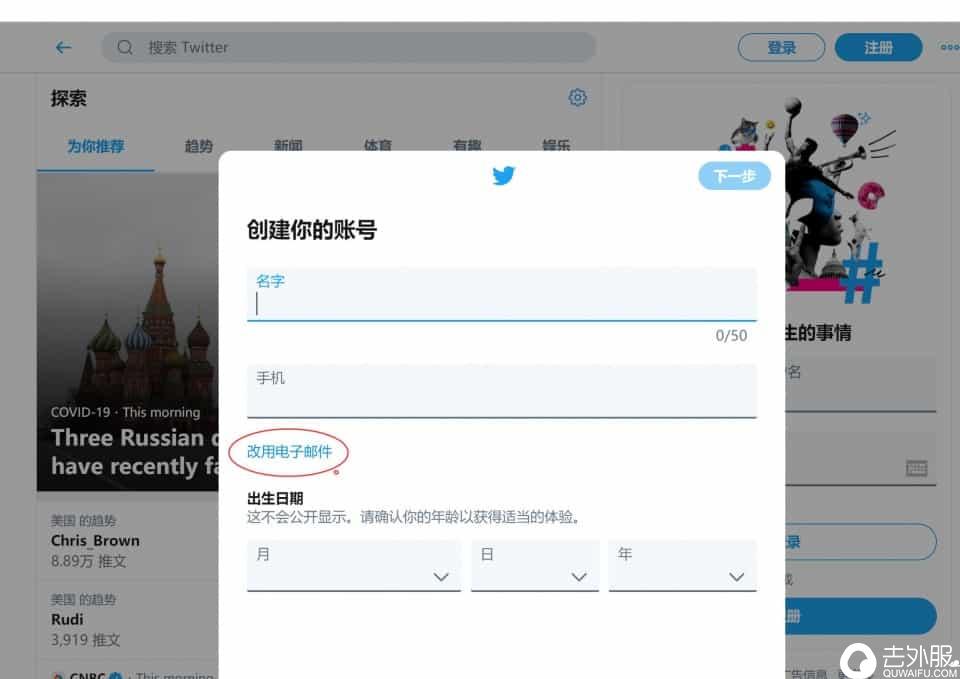Select the 新闻 (News) tab
Image resolution: width=960 pixels, height=679 pixels.
(x=287, y=145)
